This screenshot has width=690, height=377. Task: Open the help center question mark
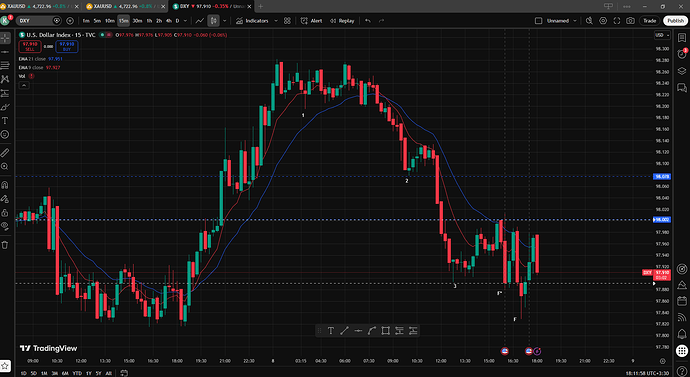[682, 372]
